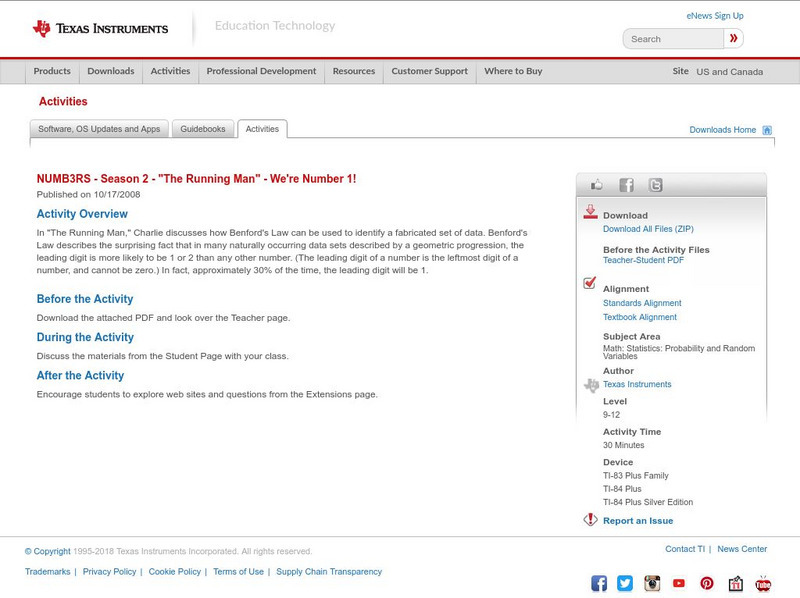Open the Cookie Policy link

[174, 572]
